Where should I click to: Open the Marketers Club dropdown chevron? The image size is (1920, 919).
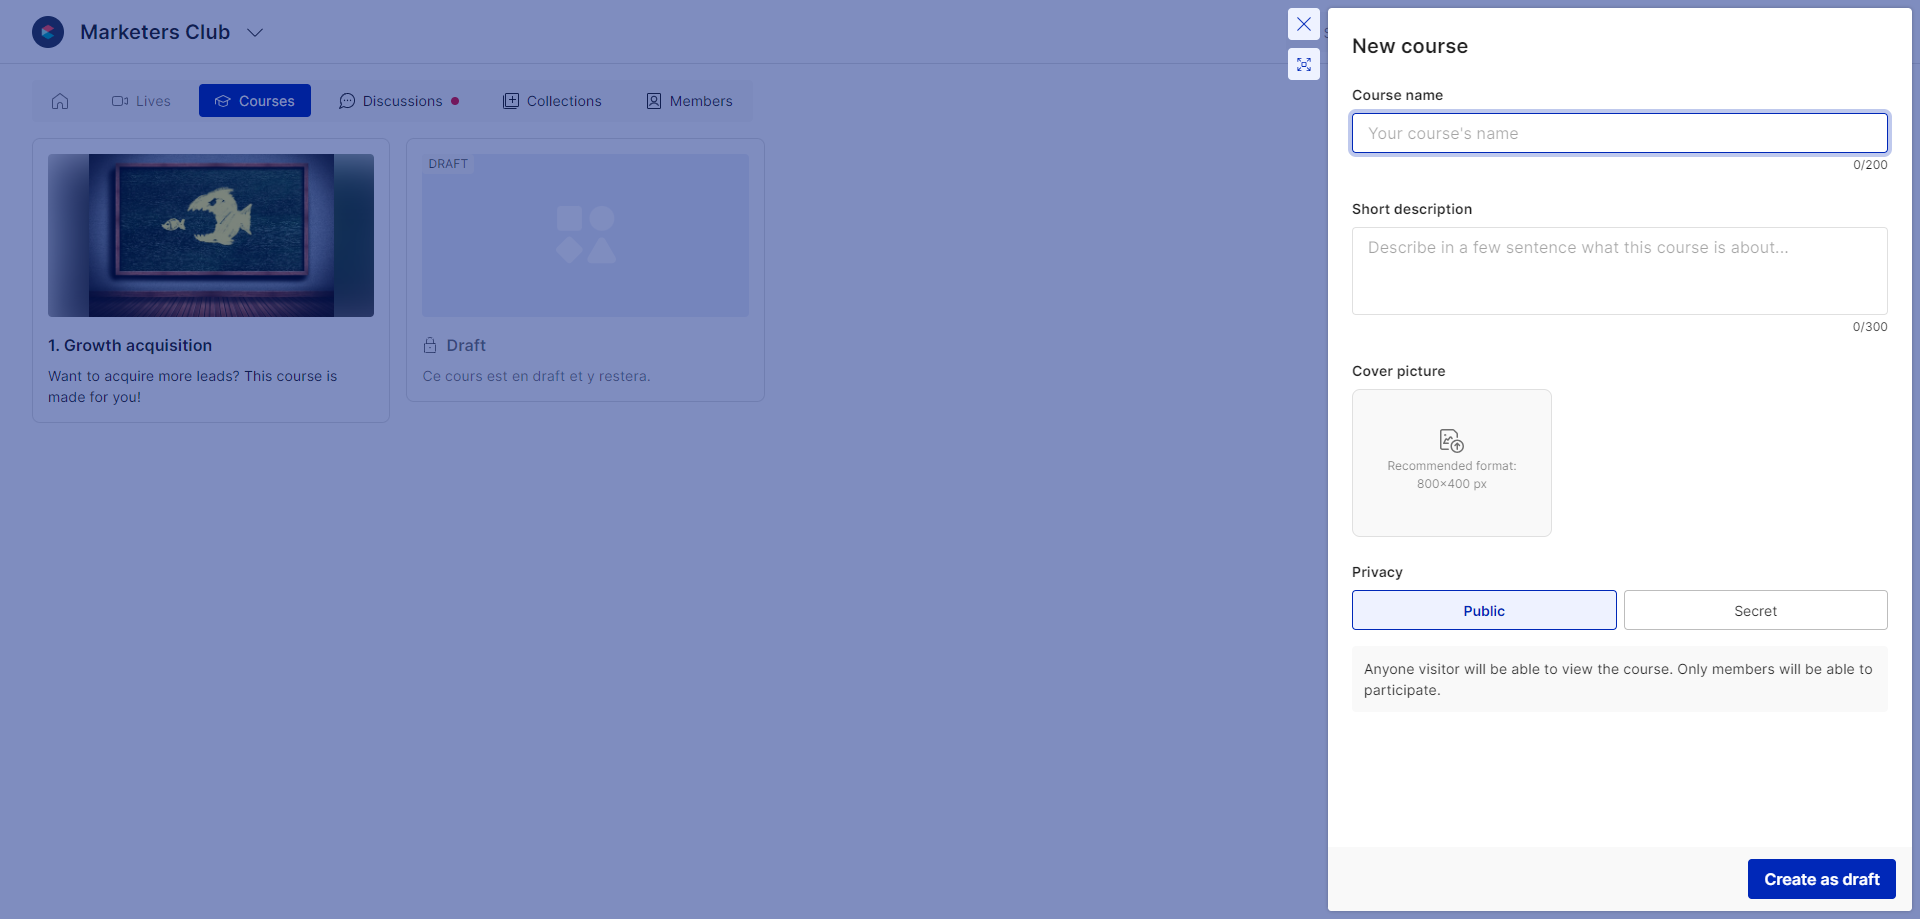(x=255, y=33)
